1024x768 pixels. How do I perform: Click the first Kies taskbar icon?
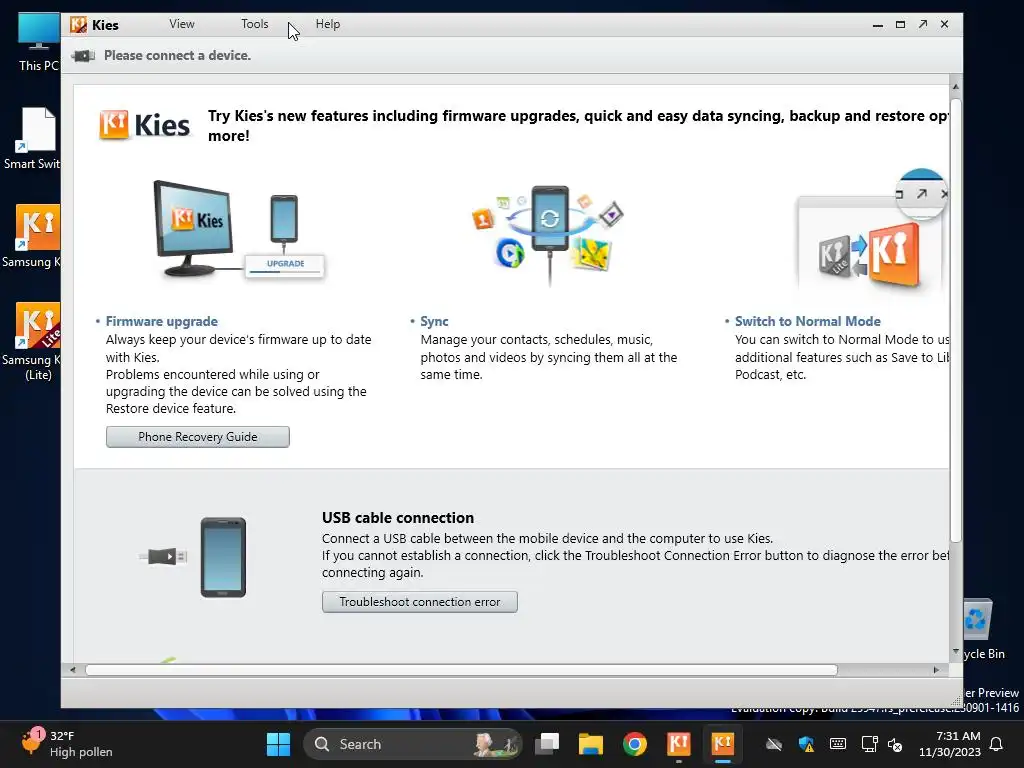coord(679,744)
